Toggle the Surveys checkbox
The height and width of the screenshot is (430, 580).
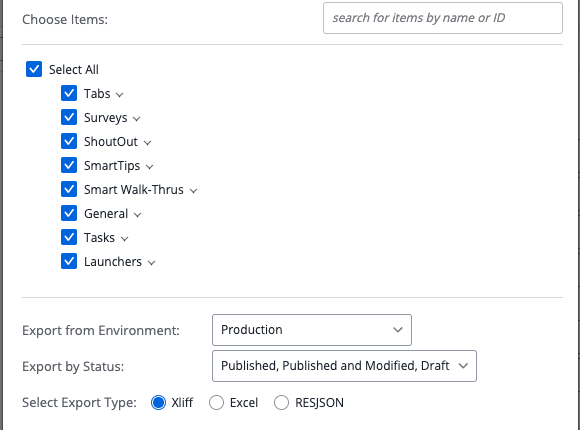[x=69, y=117]
